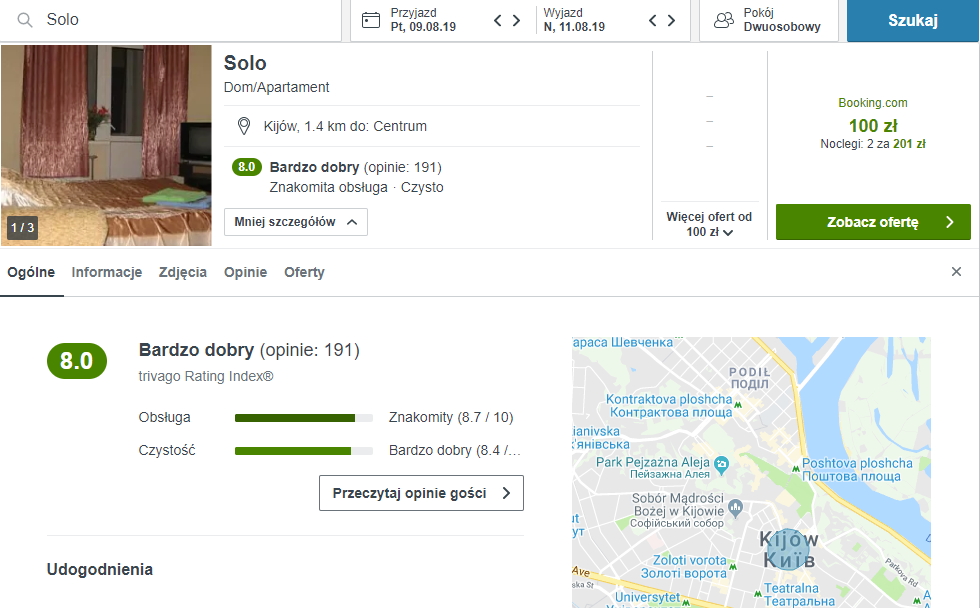Viewport: 980px width, 609px height.
Task: Click the check-in calendar icon
Action: click(x=371, y=20)
